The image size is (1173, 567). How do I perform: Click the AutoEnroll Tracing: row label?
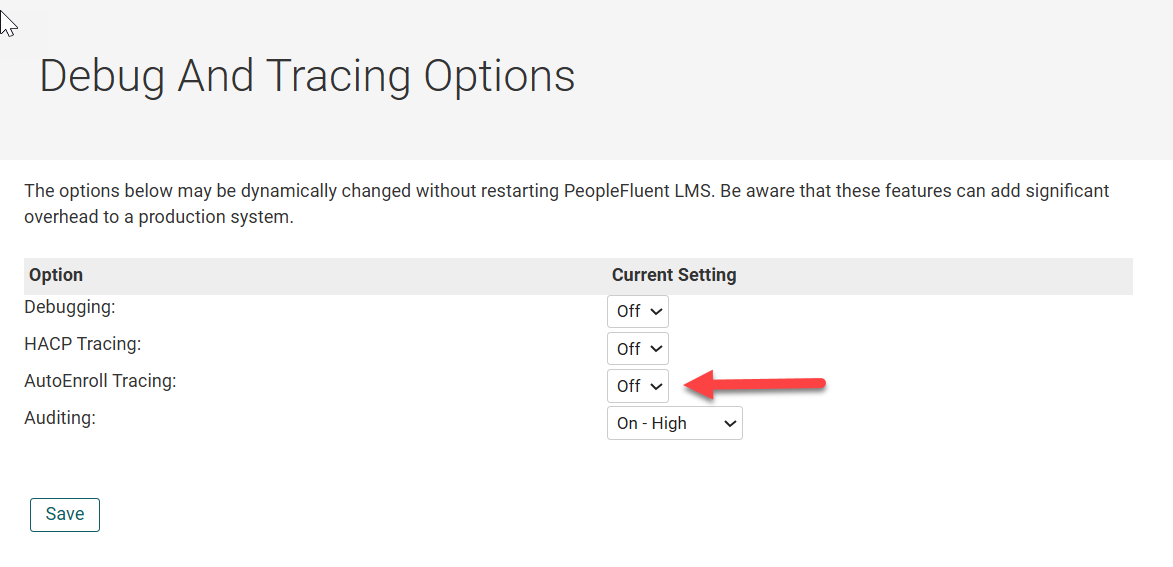coord(100,381)
